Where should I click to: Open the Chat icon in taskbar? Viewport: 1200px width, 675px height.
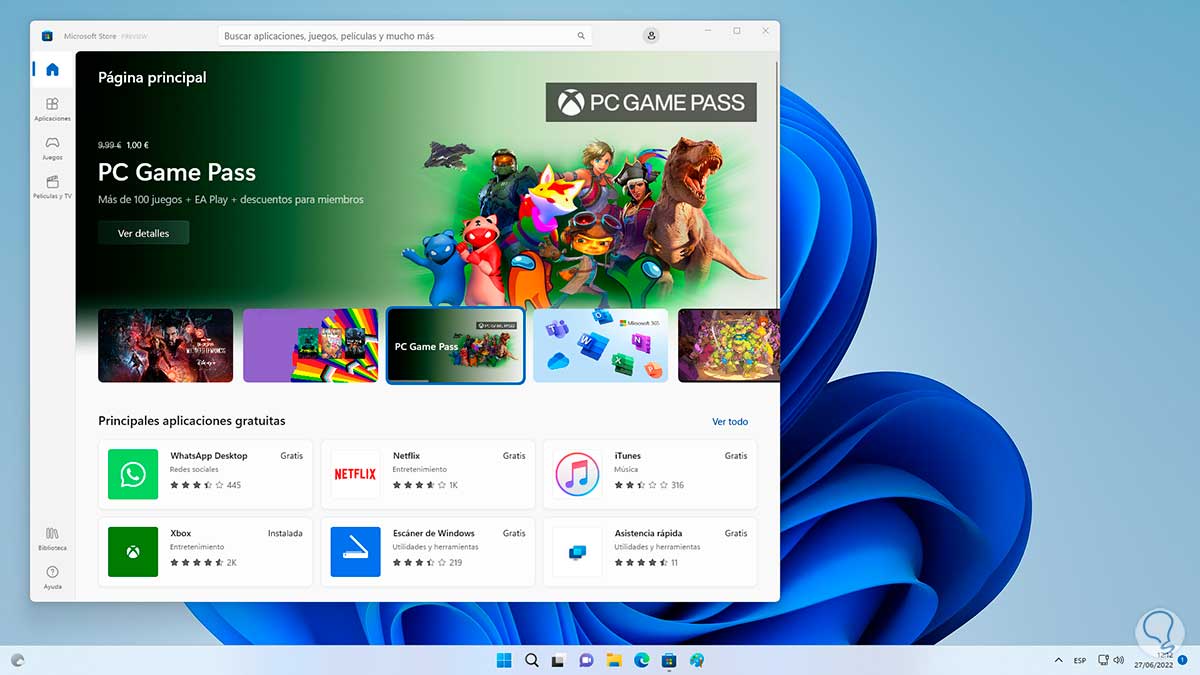(x=586, y=660)
